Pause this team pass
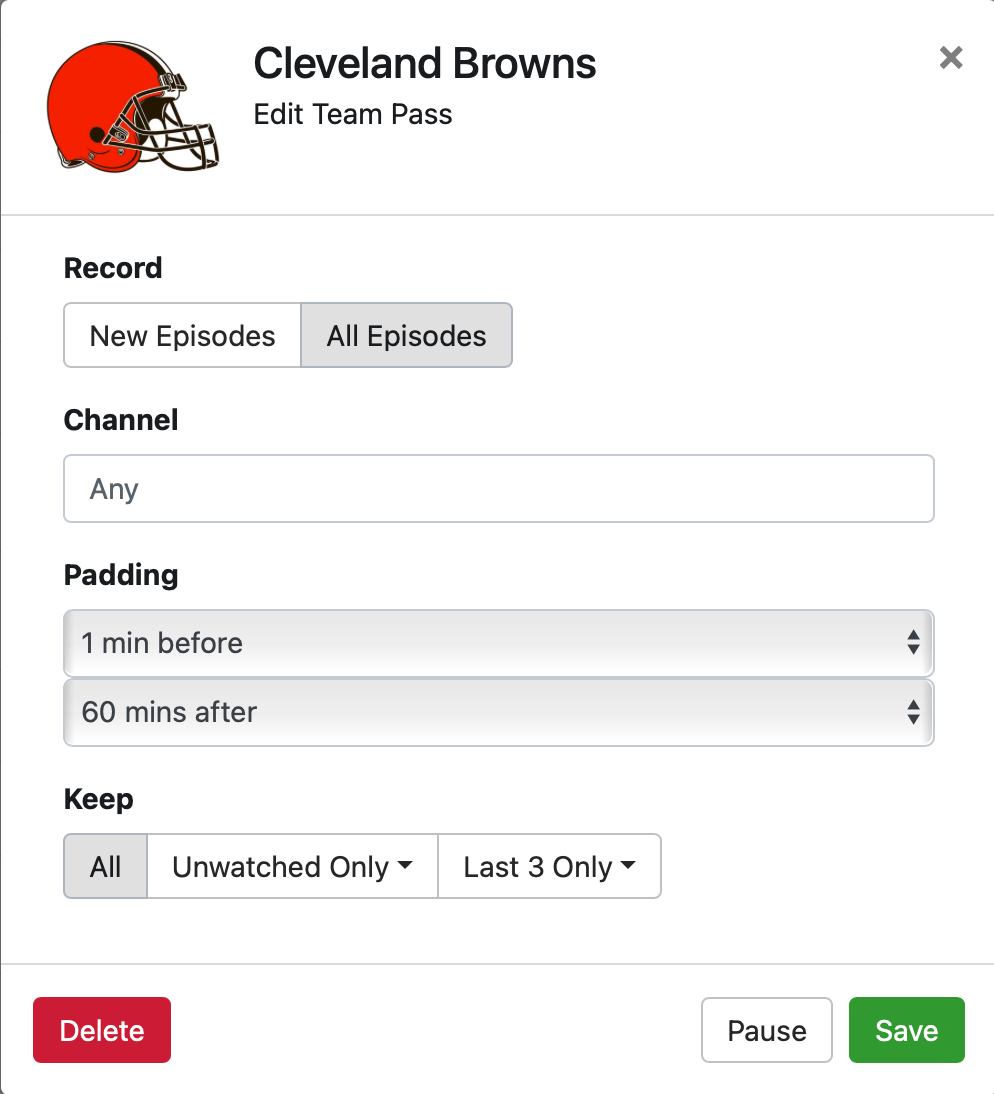 tap(766, 1030)
